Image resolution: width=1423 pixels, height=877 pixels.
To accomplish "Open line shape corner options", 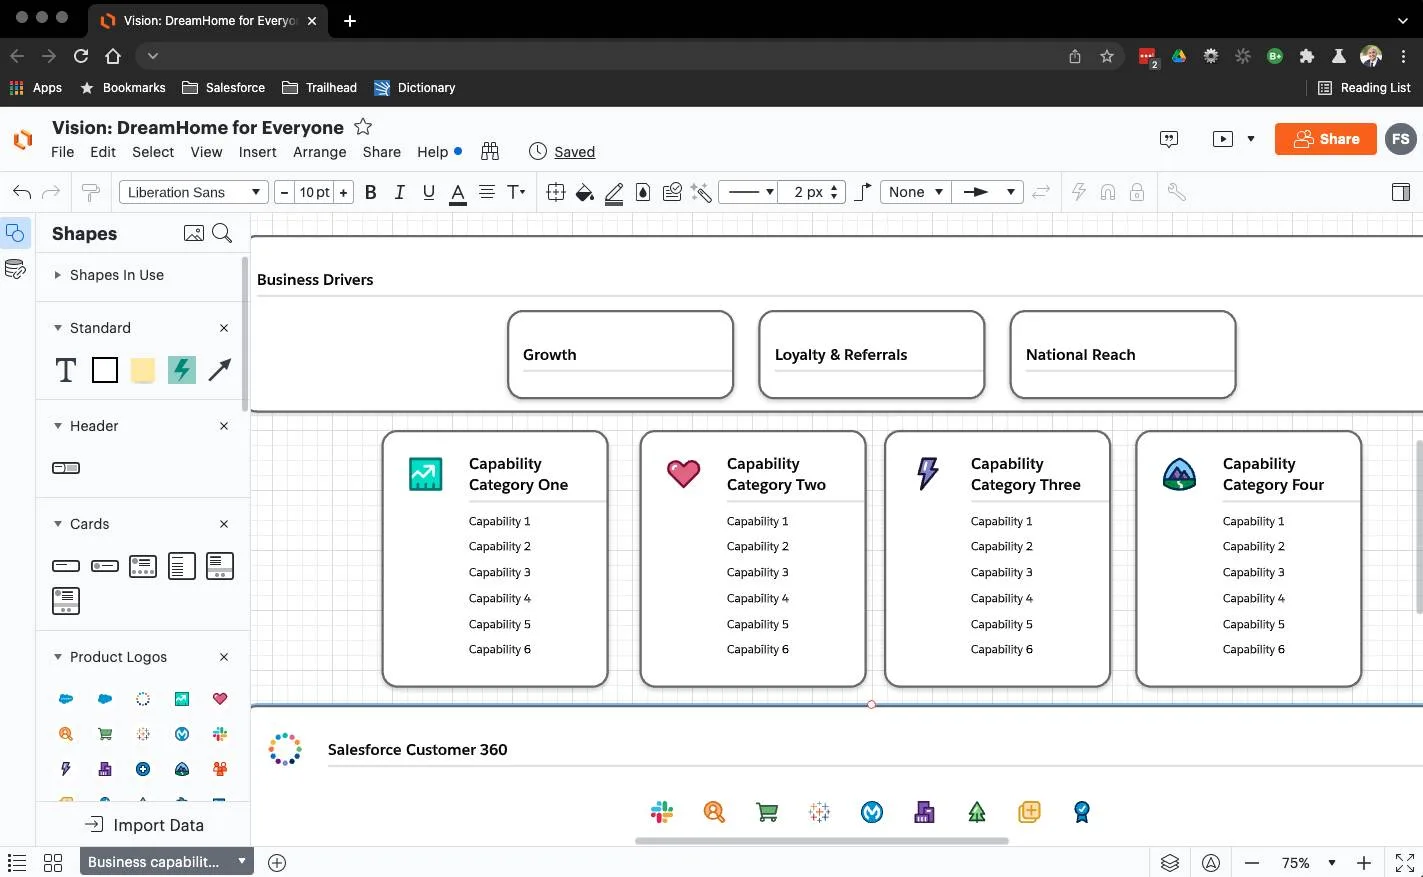I will coord(864,192).
